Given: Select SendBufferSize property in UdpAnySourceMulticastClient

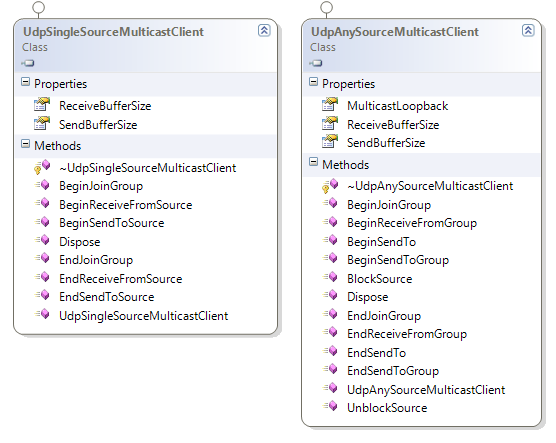Looking at the screenshot, I should [x=386, y=143].
